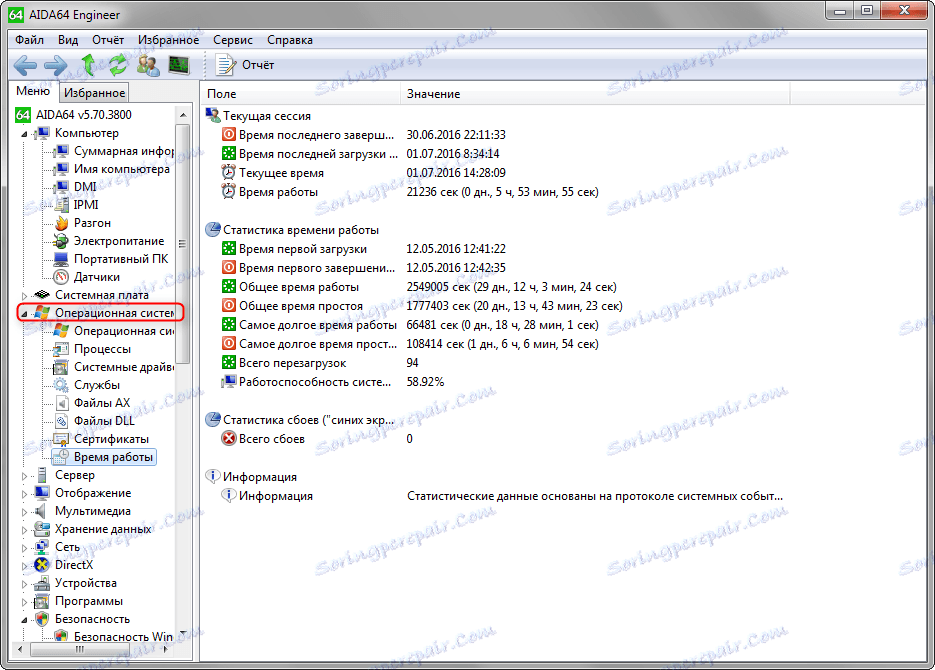
Task: Click the tree horizontal scrollbar right arrow
Action: [166, 649]
